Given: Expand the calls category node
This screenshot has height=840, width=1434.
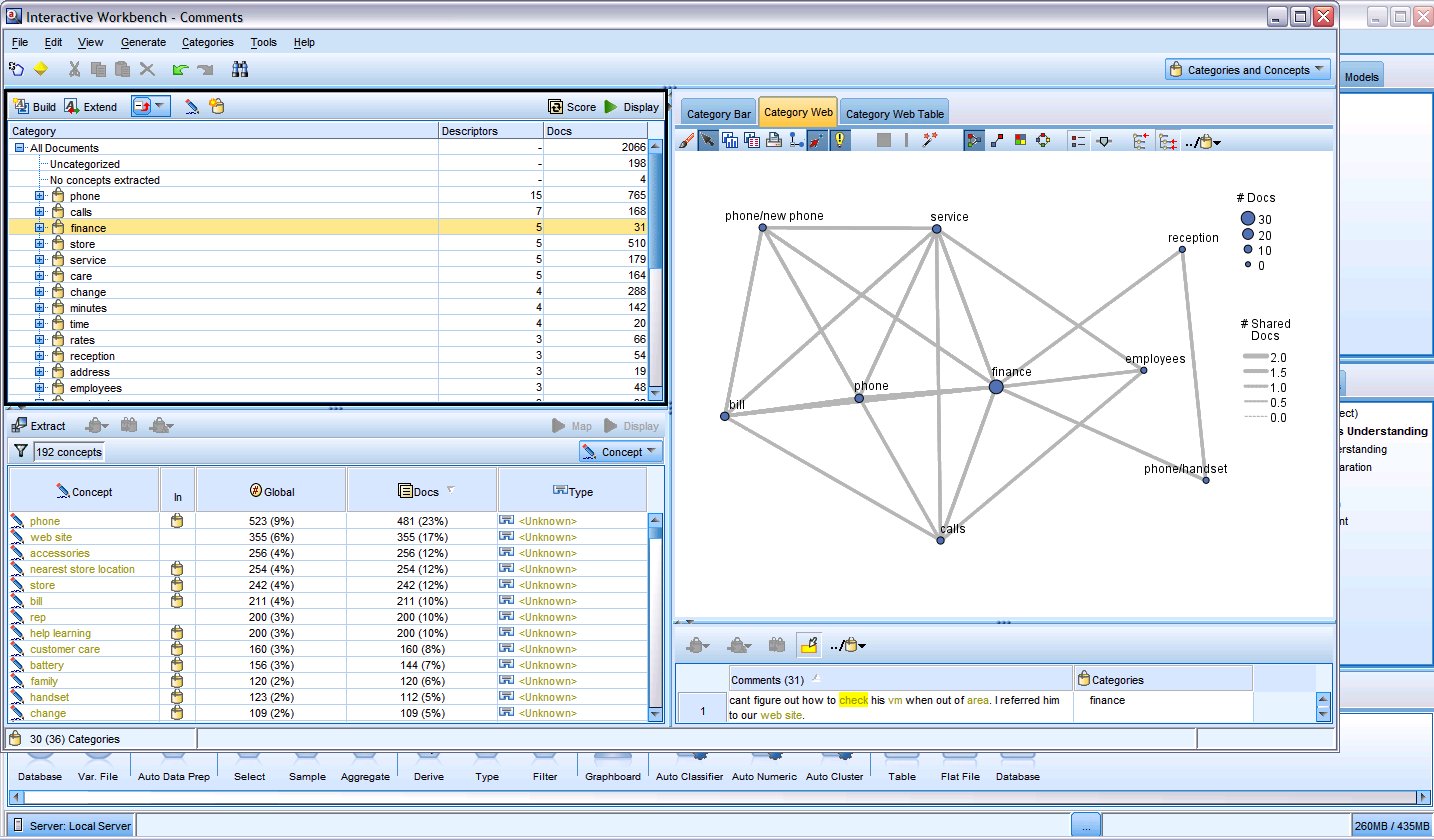Looking at the screenshot, I should (40, 212).
